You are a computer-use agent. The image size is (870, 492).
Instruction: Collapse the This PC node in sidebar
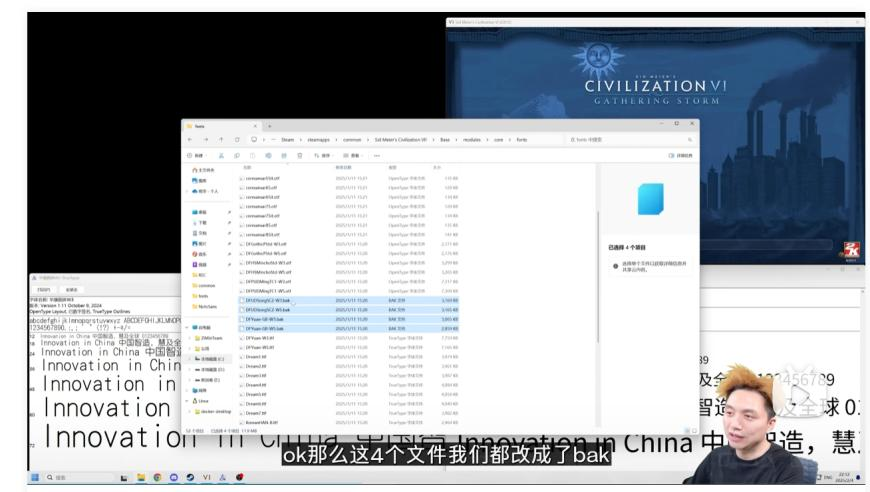[x=187, y=328]
